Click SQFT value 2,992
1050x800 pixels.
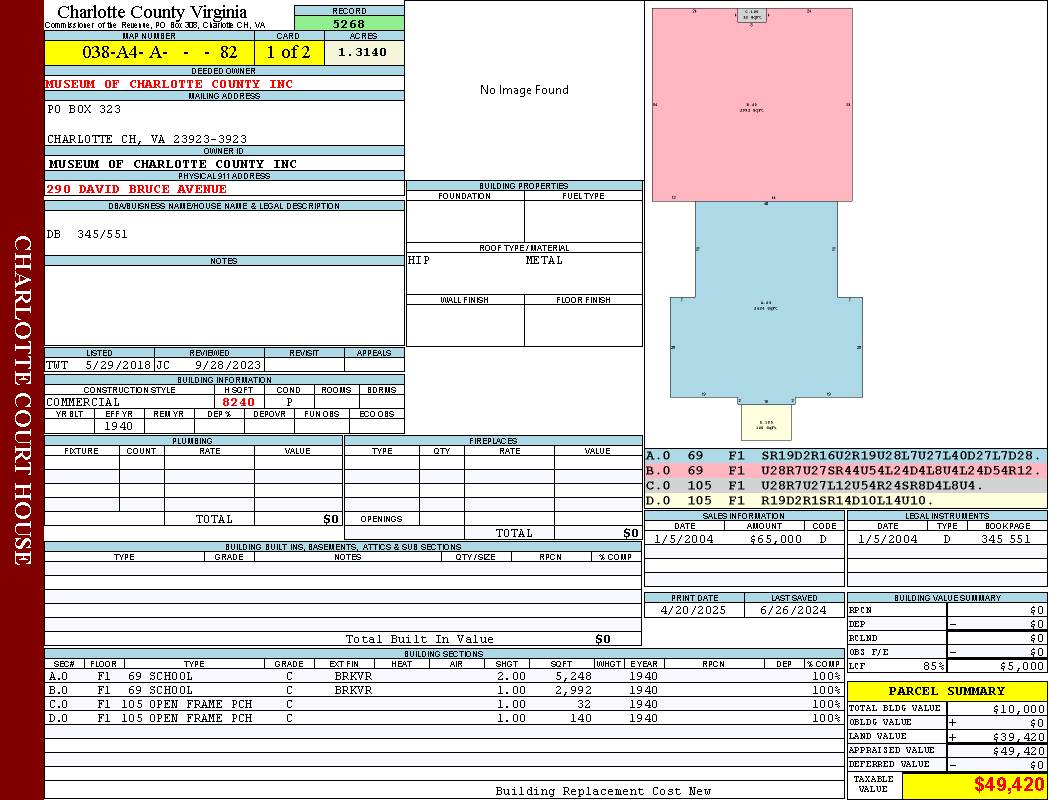tap(574, 690)
